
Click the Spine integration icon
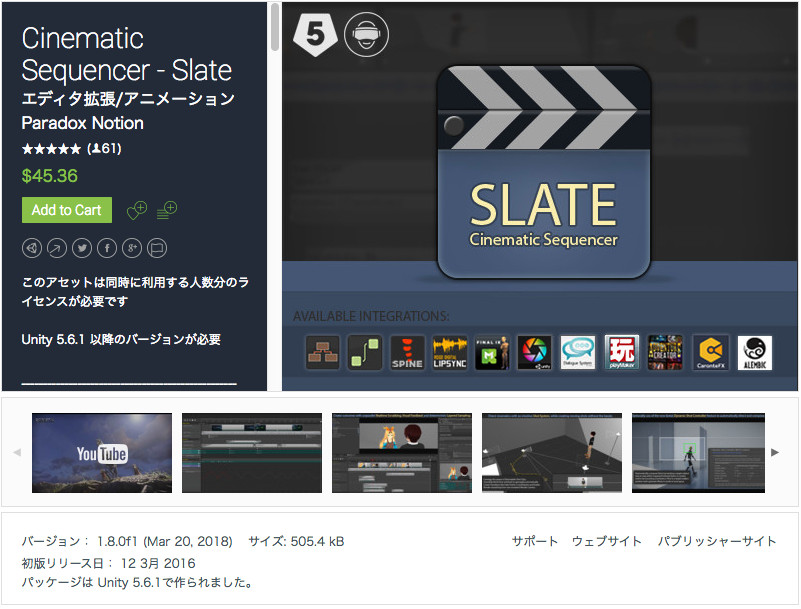(x=407, y=353)
